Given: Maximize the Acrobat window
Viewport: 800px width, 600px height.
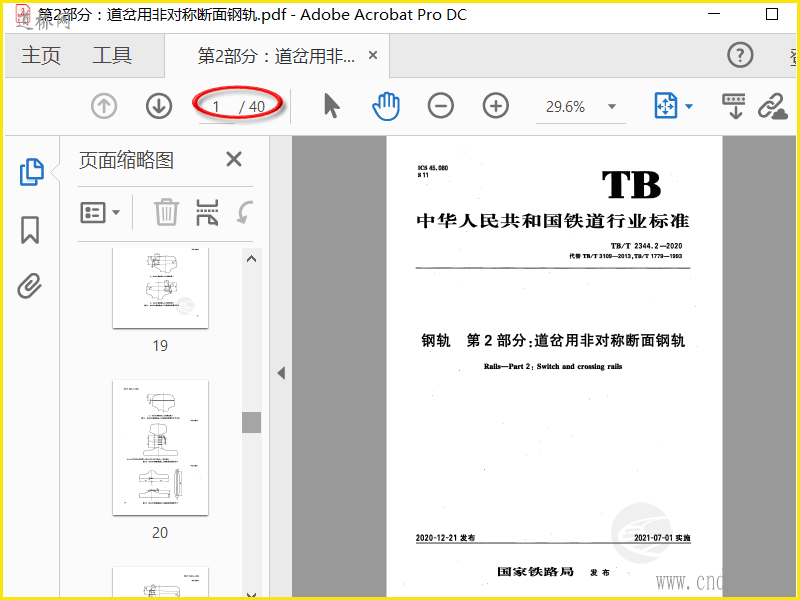Looking at the screenshot, I should (x=772, y=14).
